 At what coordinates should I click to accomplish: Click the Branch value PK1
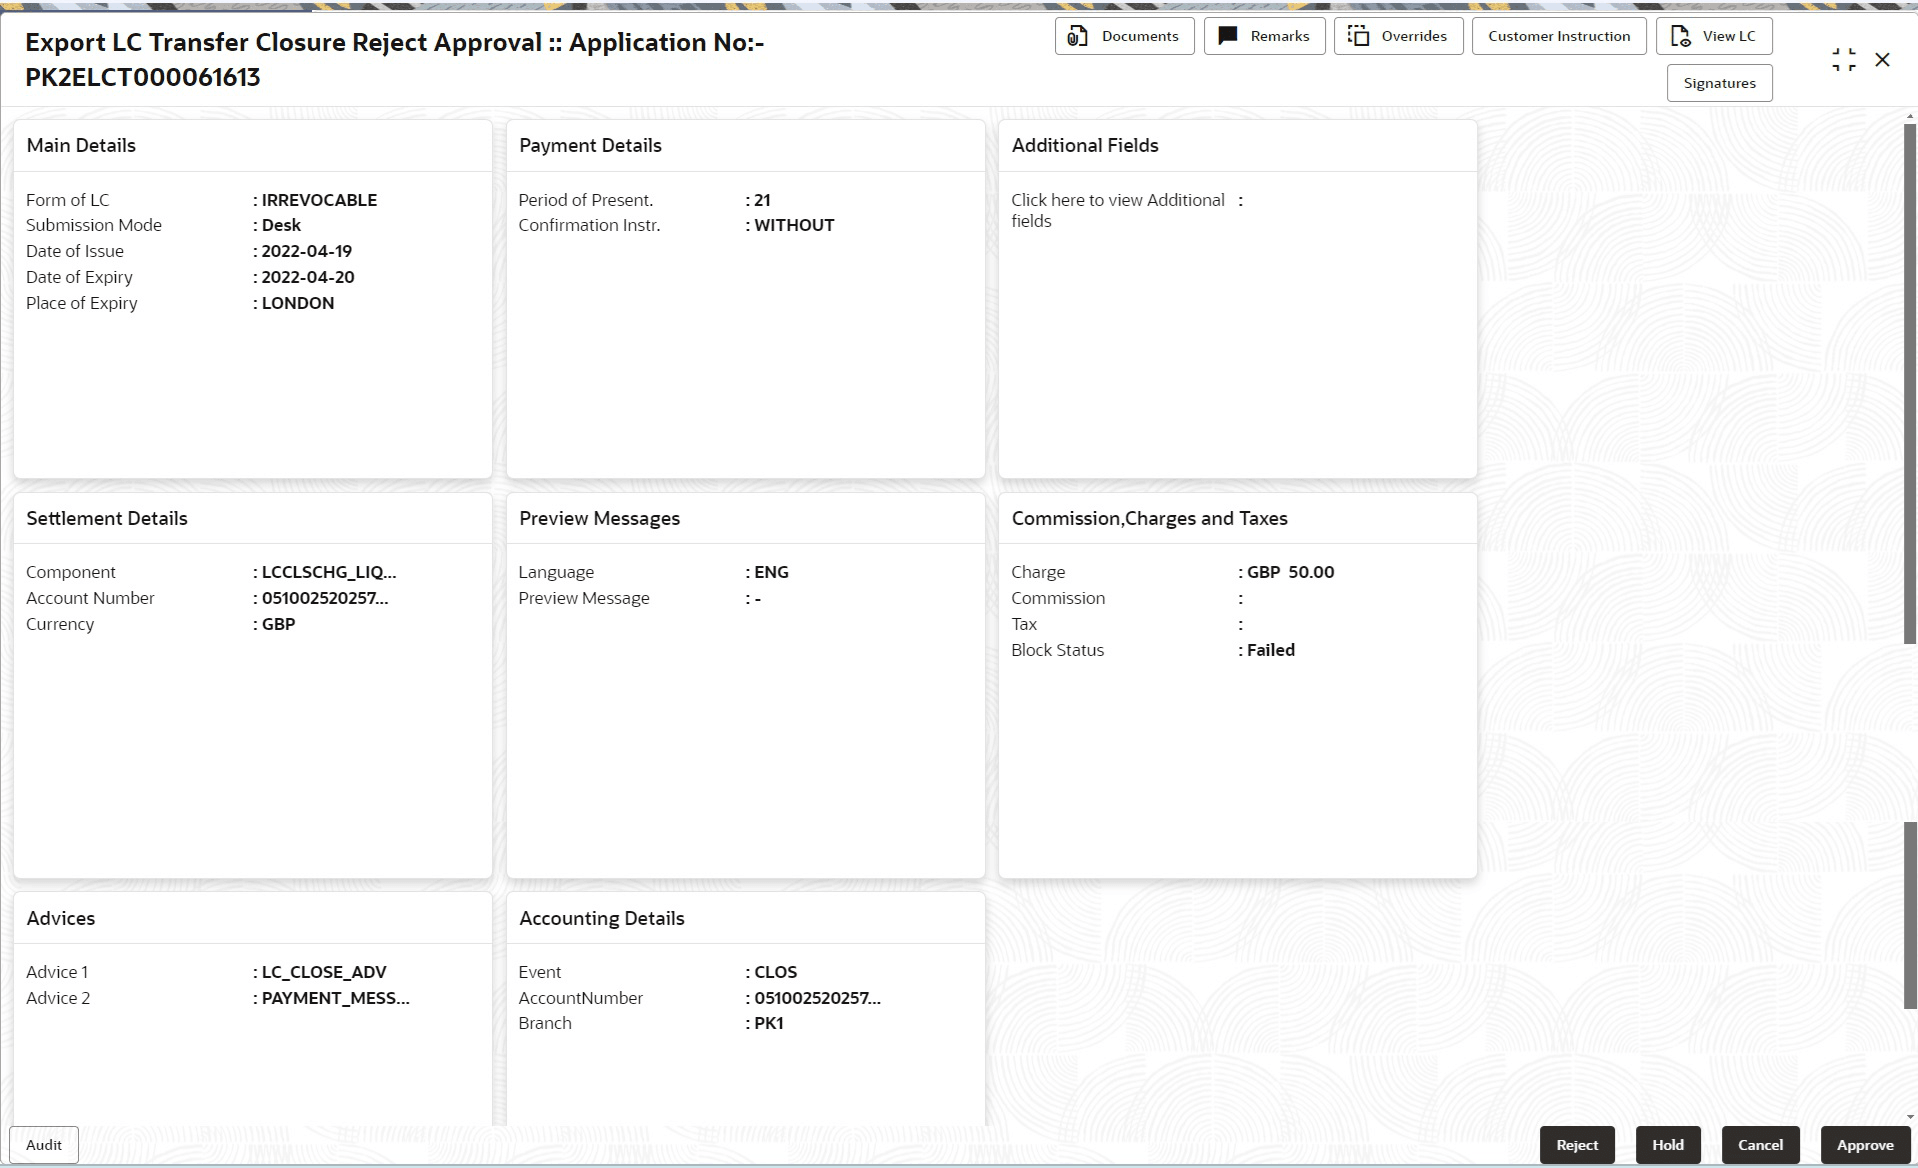(768, 1023)
